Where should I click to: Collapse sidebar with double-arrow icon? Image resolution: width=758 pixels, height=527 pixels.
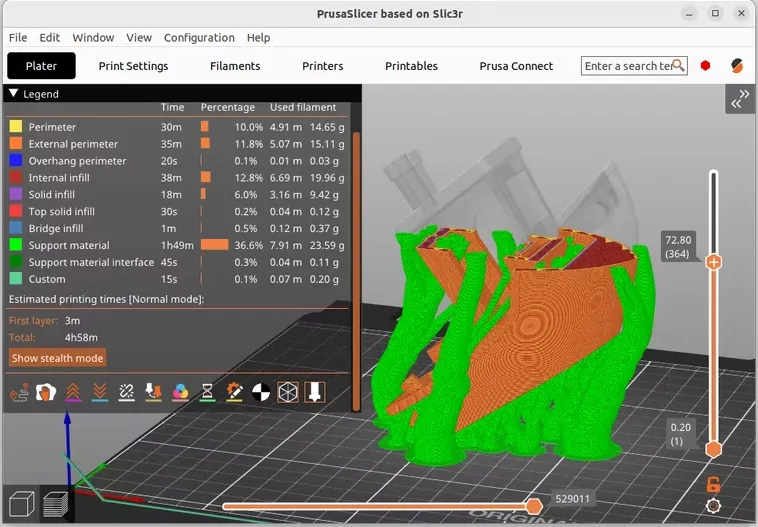pyautogui.click(x=740, y=99)
